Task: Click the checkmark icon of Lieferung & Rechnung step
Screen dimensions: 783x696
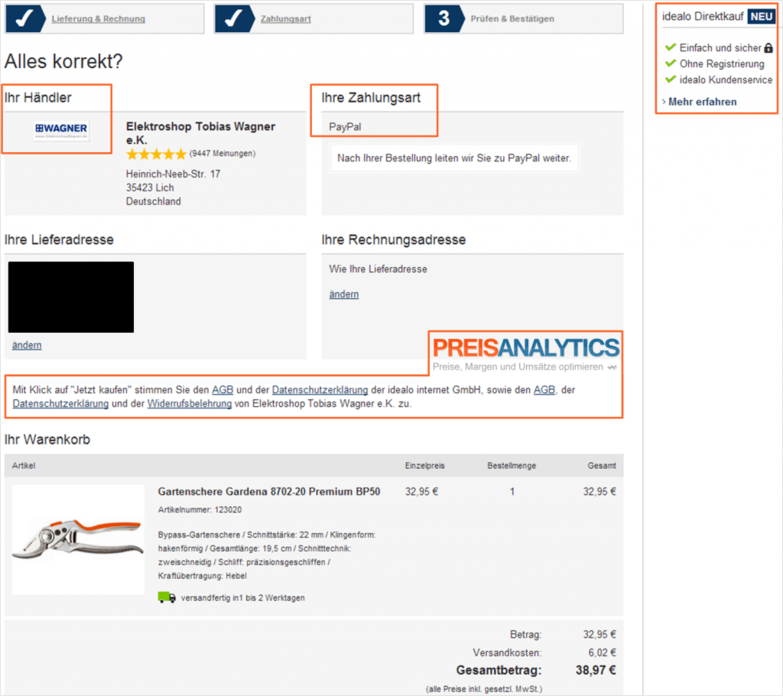Action: [x=30, y=18]
